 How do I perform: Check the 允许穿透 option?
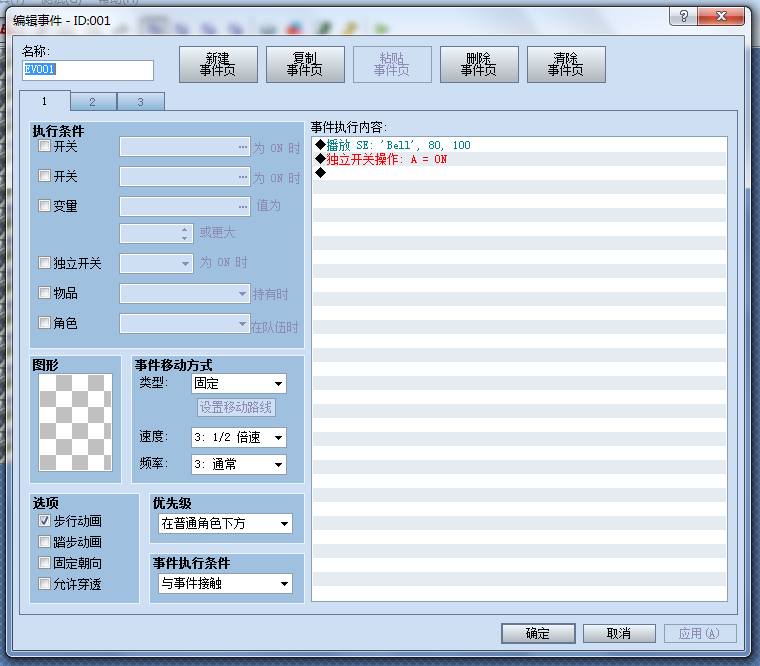point(44,584)
